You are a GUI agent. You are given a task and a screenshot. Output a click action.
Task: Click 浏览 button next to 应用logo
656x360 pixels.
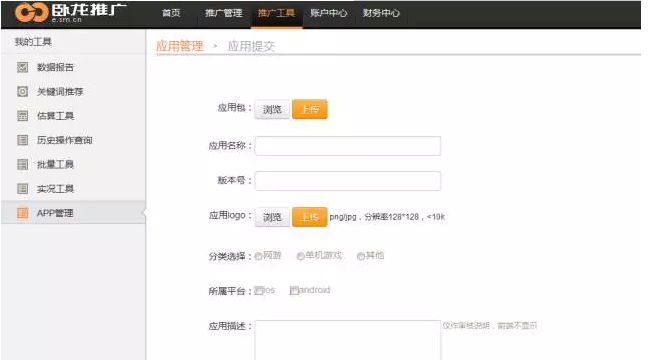coord(272,217)
